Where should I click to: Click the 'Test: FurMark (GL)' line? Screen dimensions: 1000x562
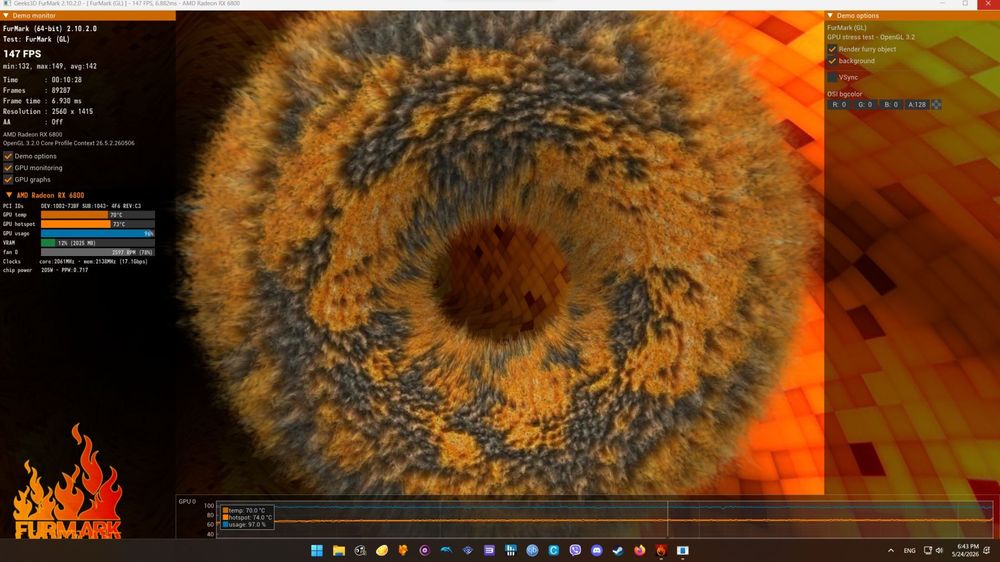(36, 39)
